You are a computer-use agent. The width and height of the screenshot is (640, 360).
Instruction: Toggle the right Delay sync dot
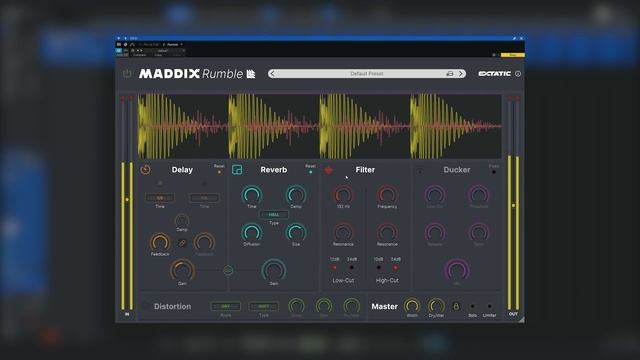[x=204, y=183]
